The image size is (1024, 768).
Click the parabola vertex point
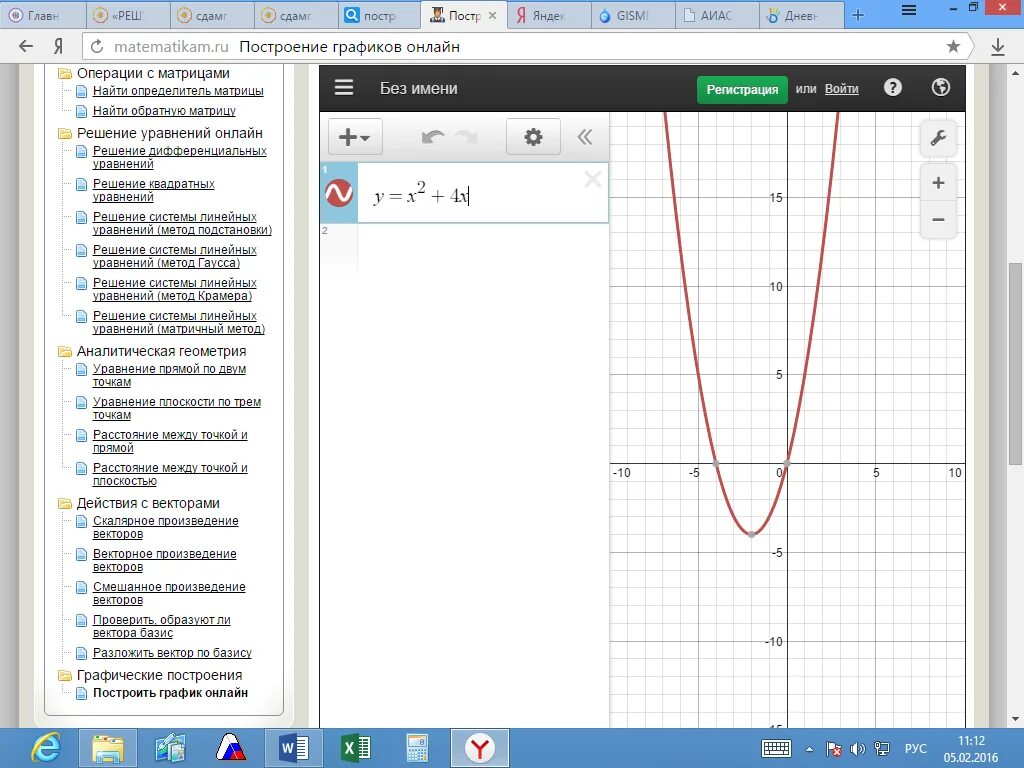[x=752, y=534]
